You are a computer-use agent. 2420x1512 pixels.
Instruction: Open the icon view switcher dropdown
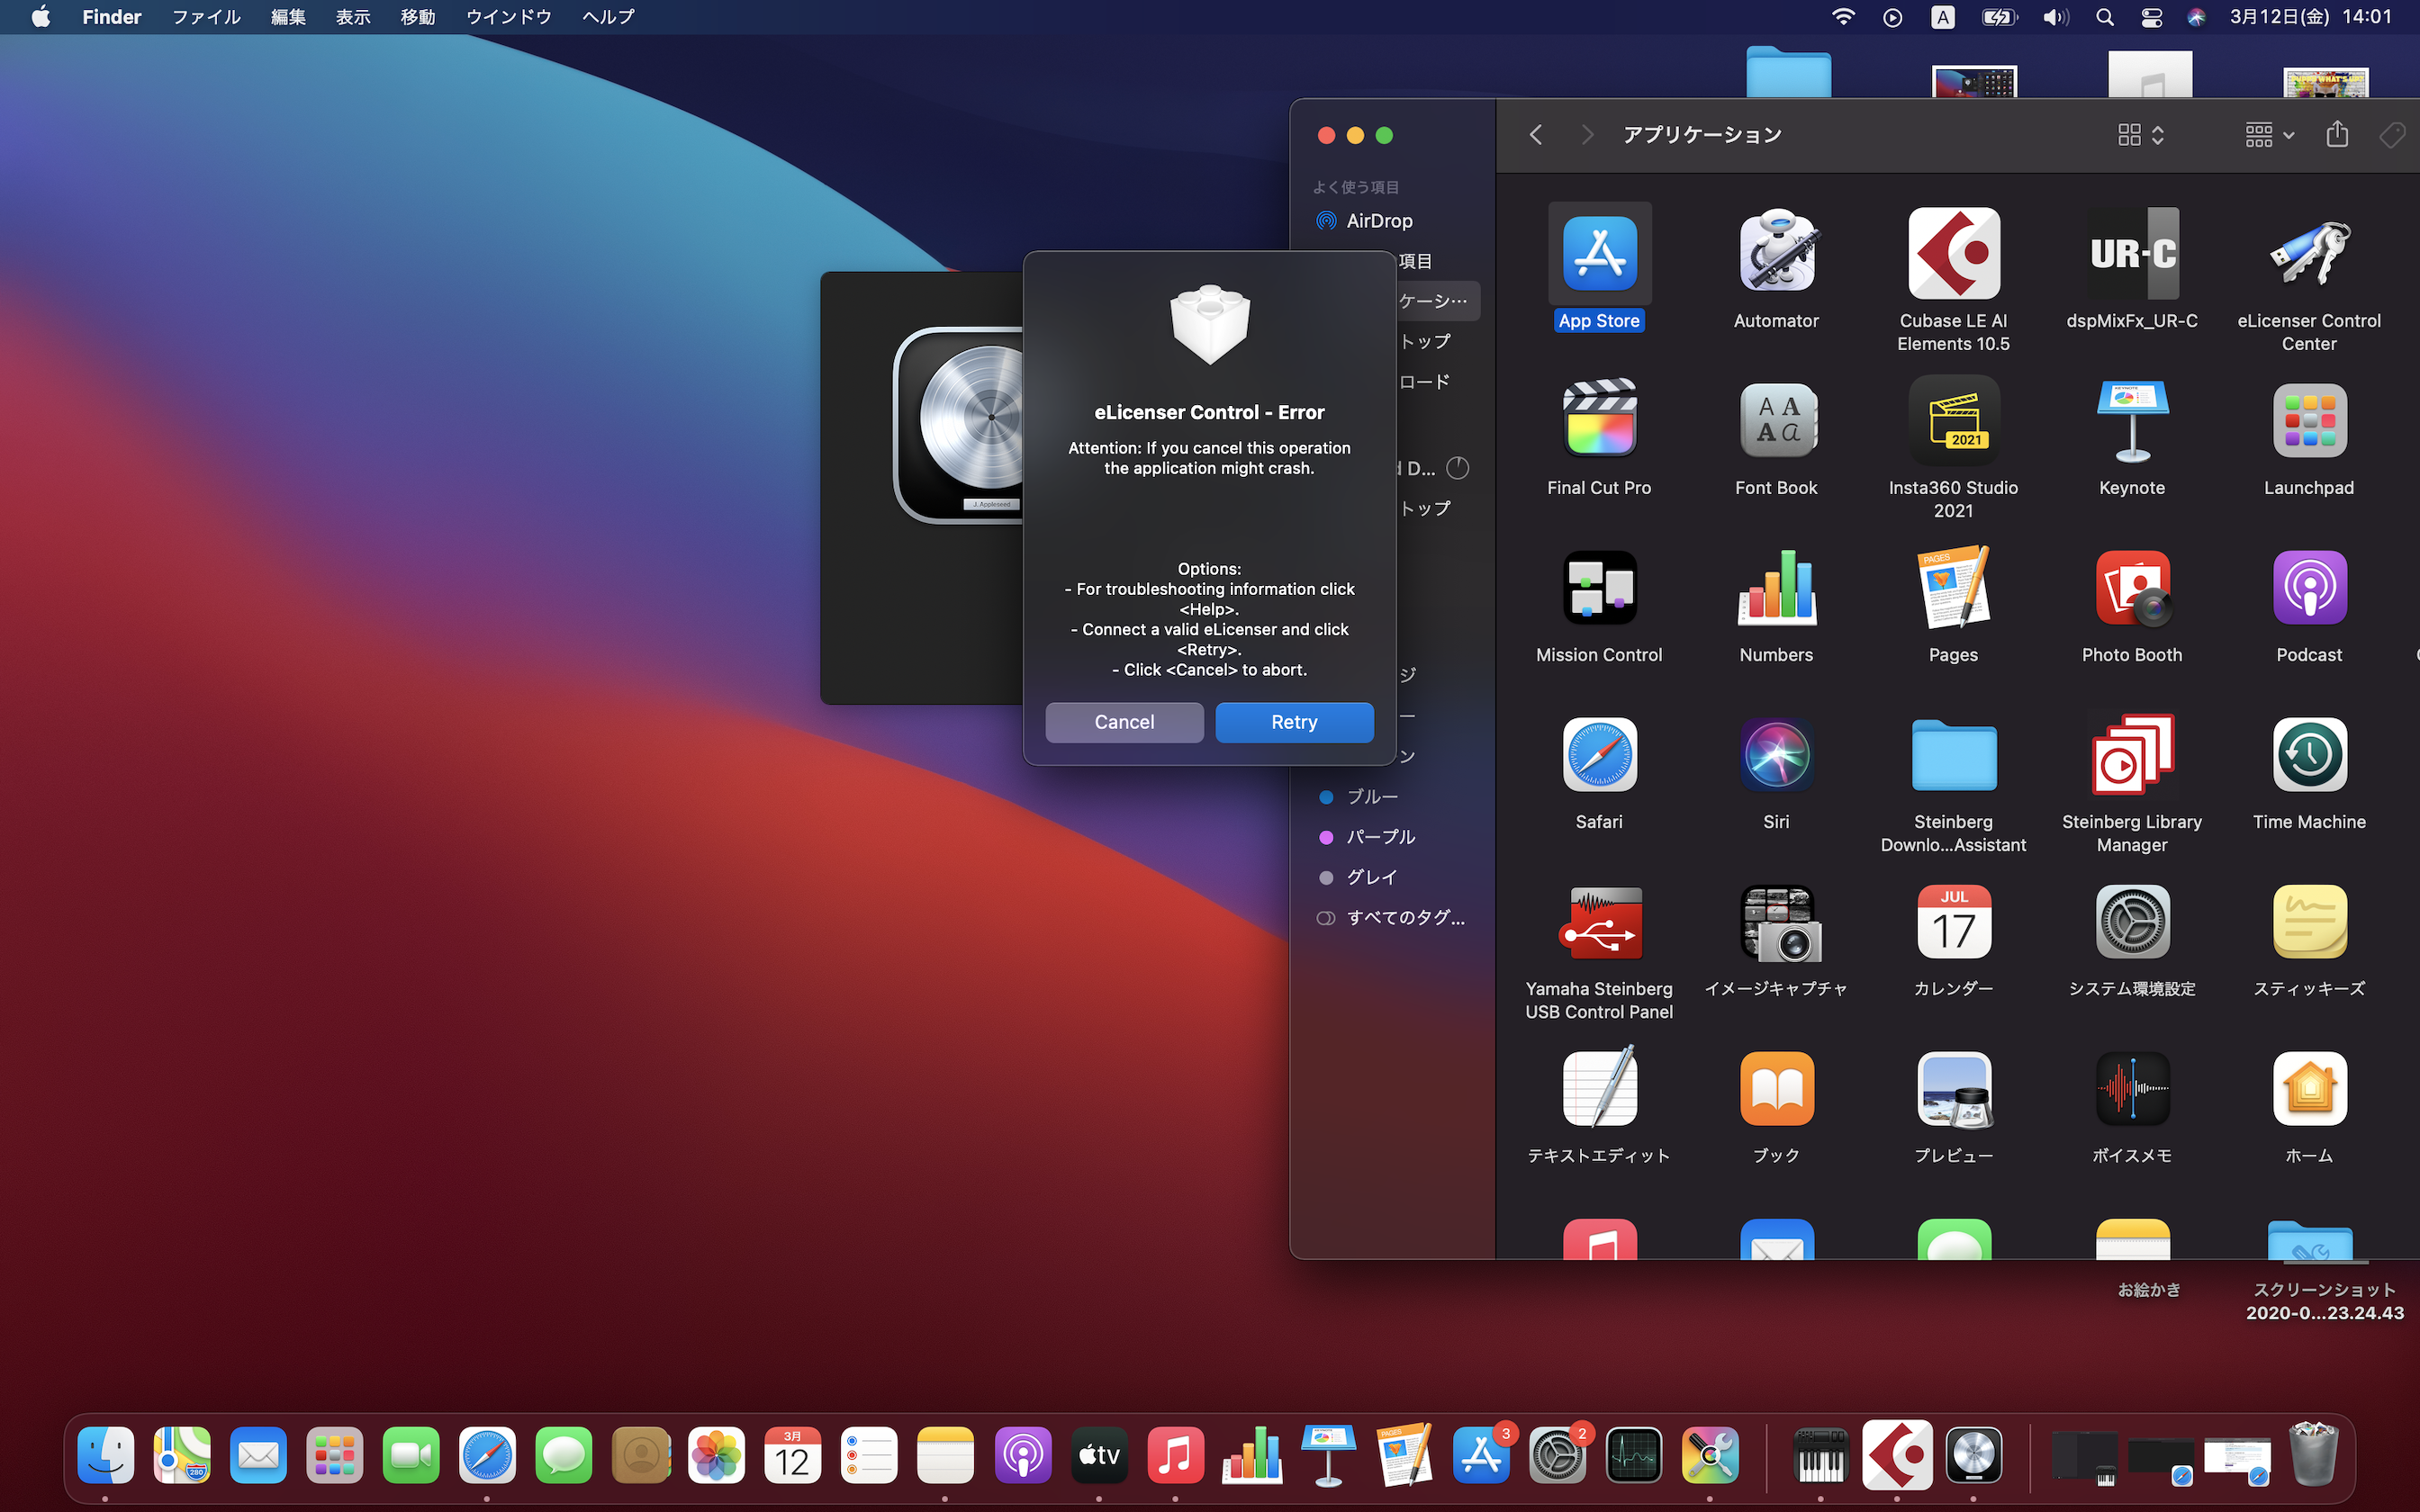(x=2141, y=135)
